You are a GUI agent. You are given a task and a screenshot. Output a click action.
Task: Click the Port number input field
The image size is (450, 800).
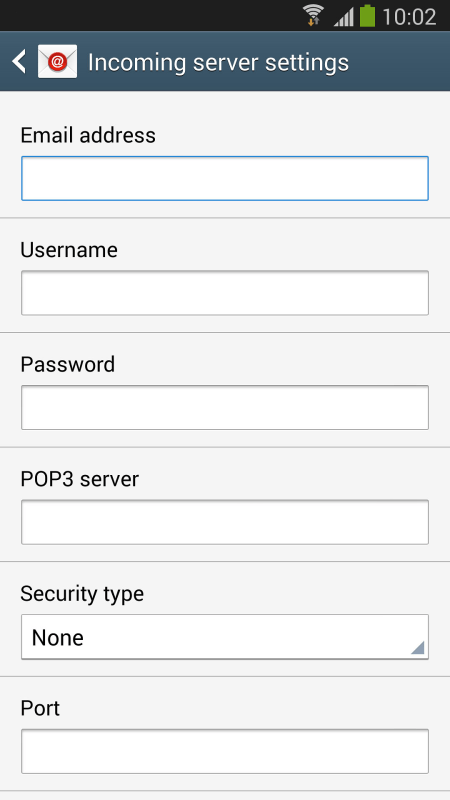225,752
